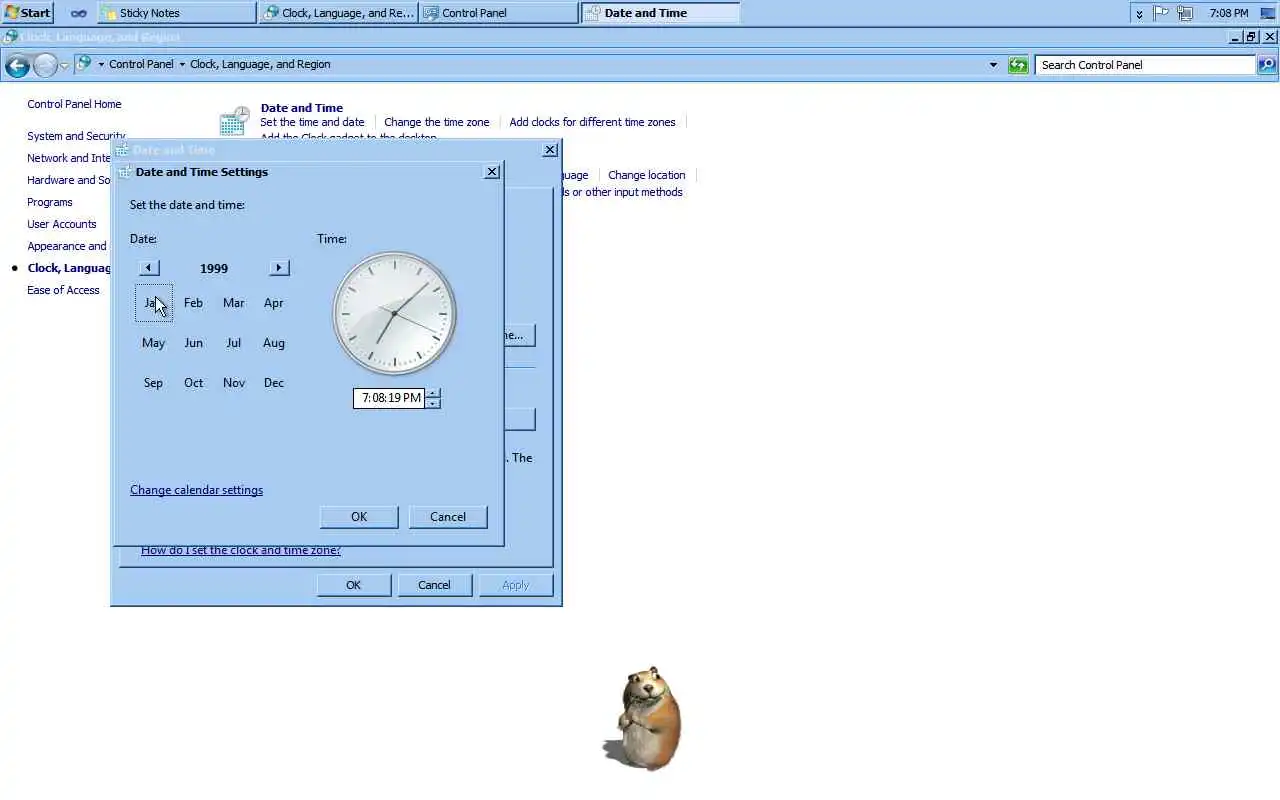The height and width of the screenshot is (800, 1280).
Task: Select Aug in the month grid
Action: click(273, 343)
